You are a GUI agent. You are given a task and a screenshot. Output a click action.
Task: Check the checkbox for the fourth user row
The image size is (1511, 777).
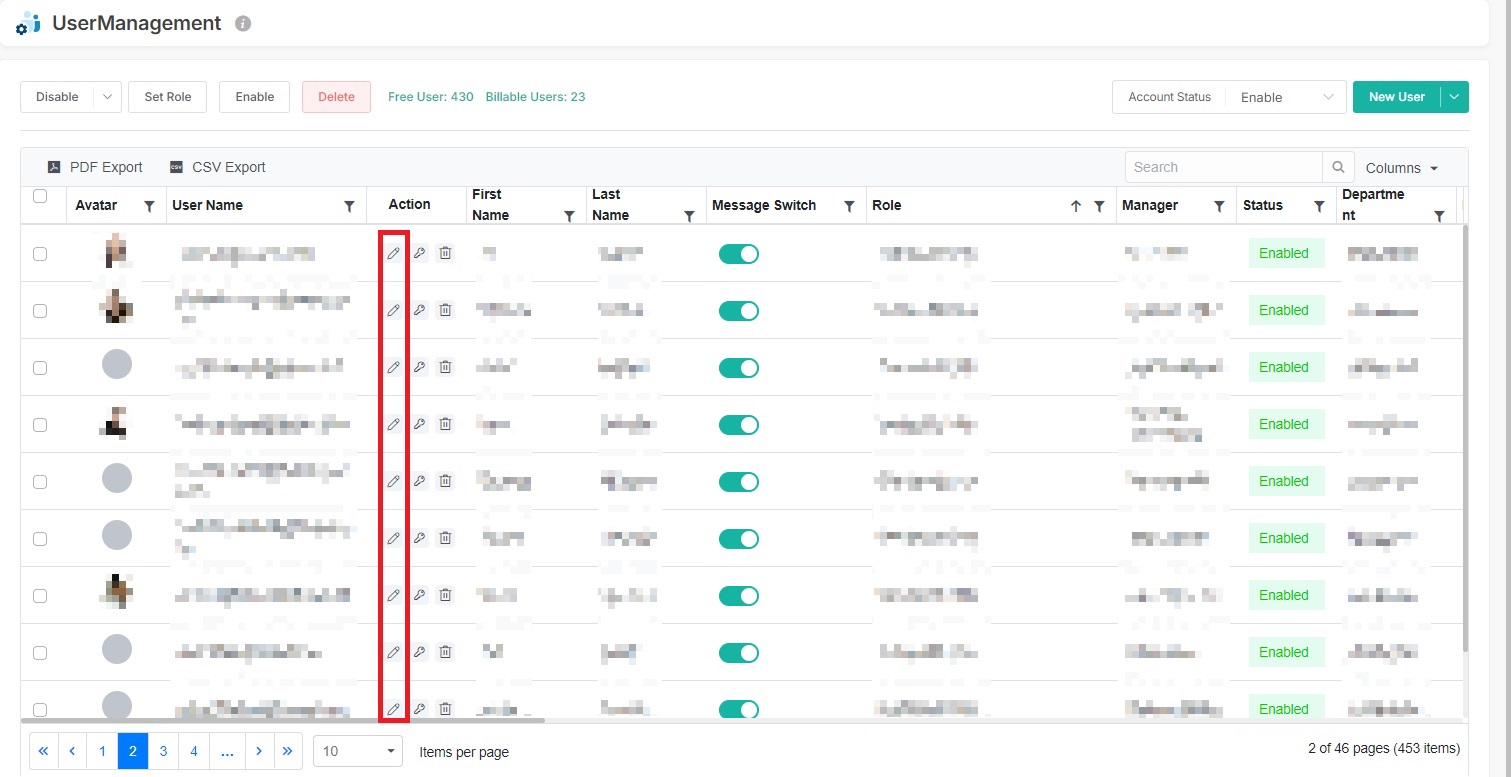(x=40, y=424)
